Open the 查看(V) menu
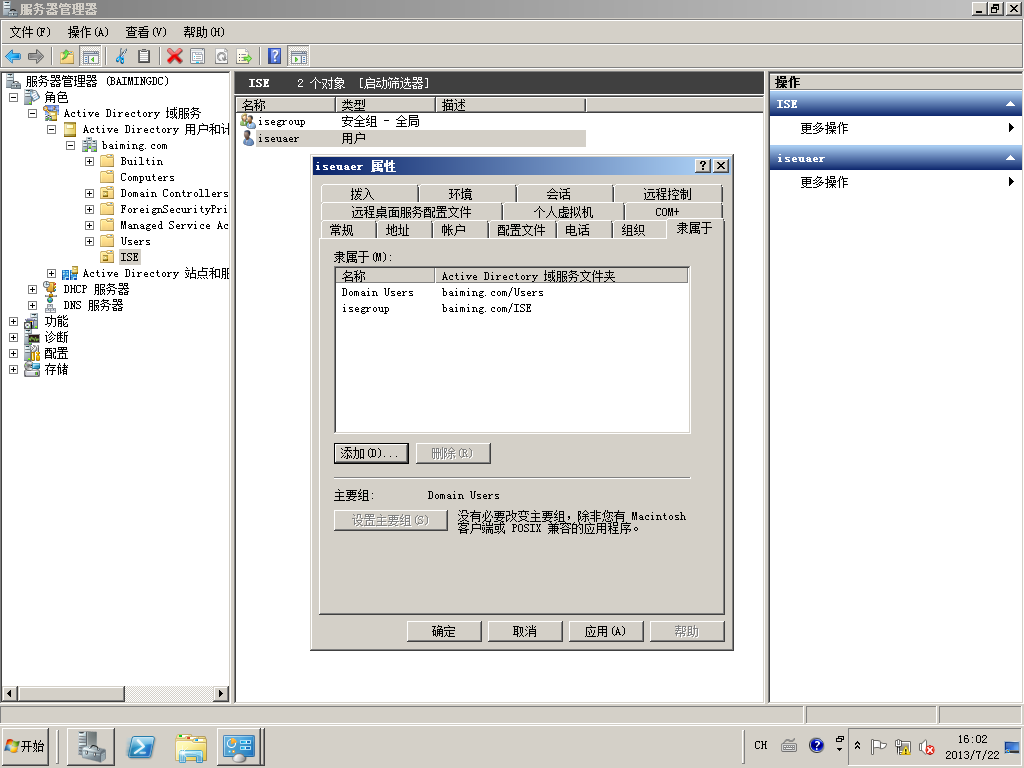The image size is (1024, 768). [x=146, y=32]
